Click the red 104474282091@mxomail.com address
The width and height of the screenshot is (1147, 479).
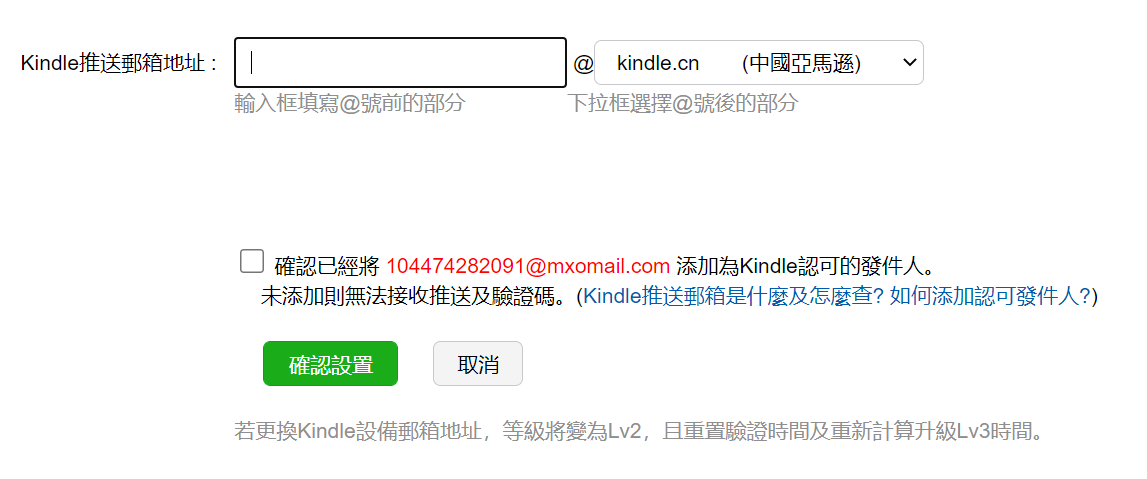[x=528, y=265]
